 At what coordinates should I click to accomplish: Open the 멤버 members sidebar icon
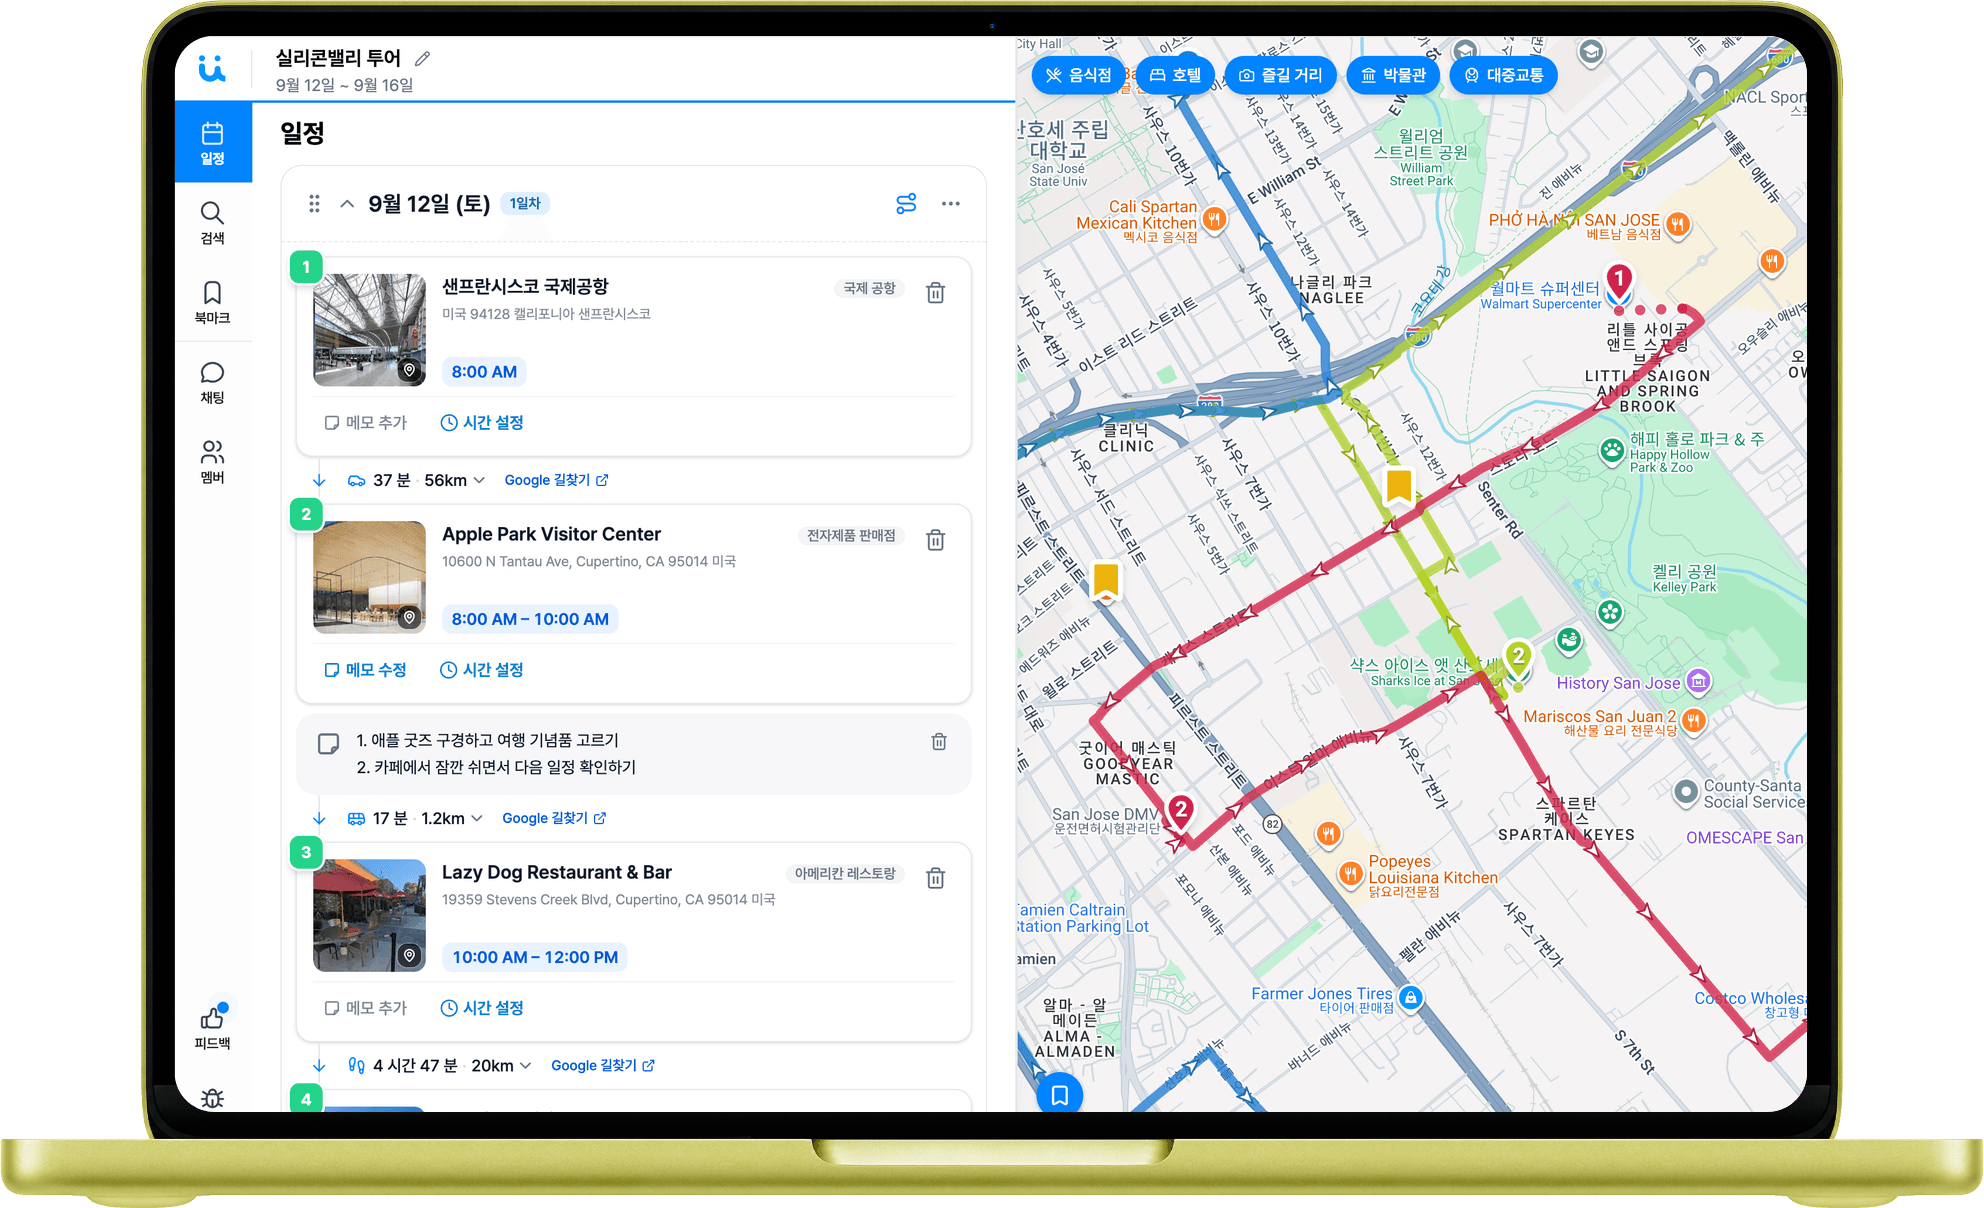click(x=212, y=462)
